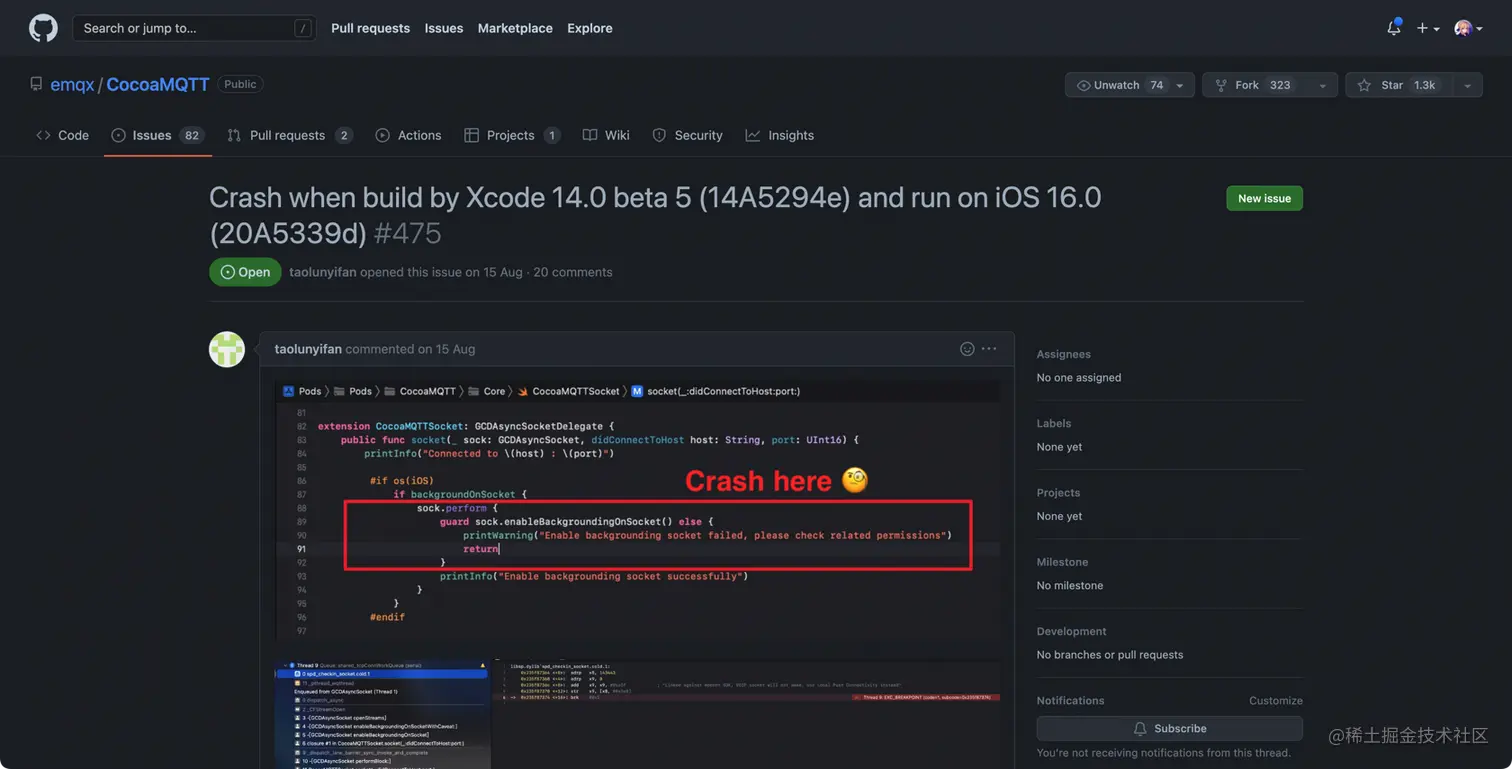Screen dimensions: 1512x769
Task: Open the emqx owner link
Action: click(x=72, y=85)
